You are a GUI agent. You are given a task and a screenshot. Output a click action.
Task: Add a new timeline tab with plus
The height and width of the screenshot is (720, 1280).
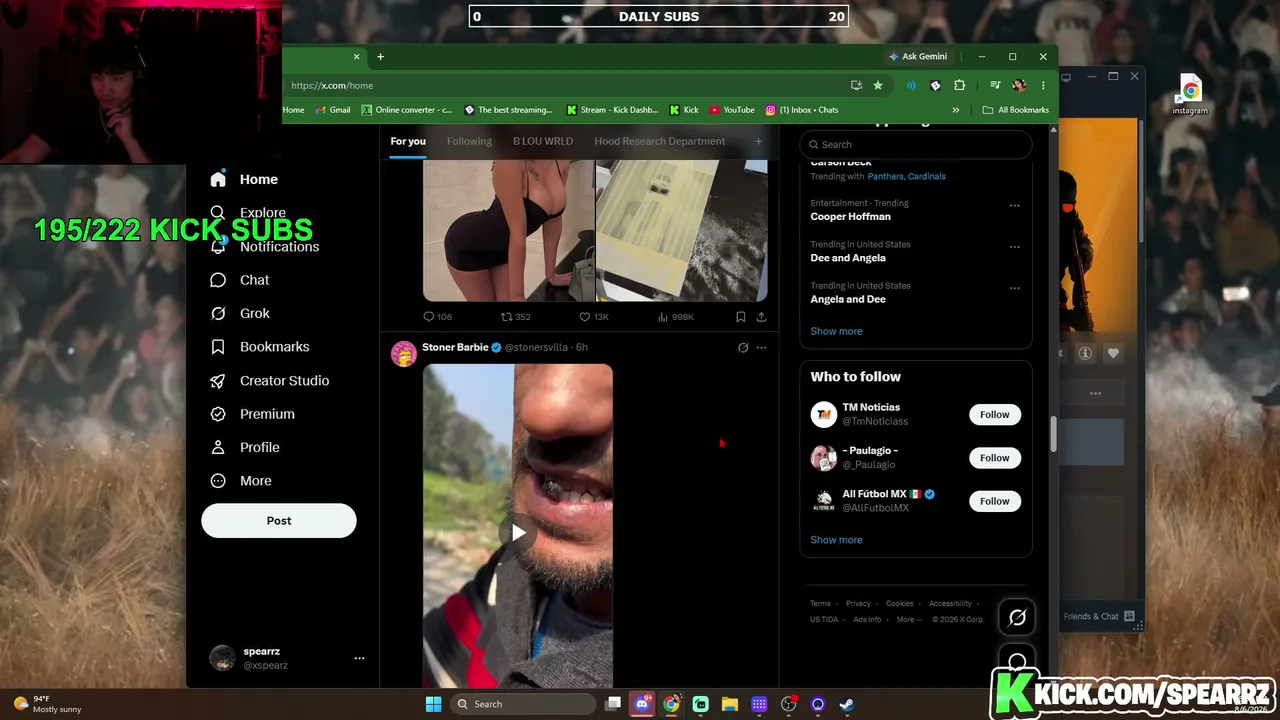tap(758, 141)
